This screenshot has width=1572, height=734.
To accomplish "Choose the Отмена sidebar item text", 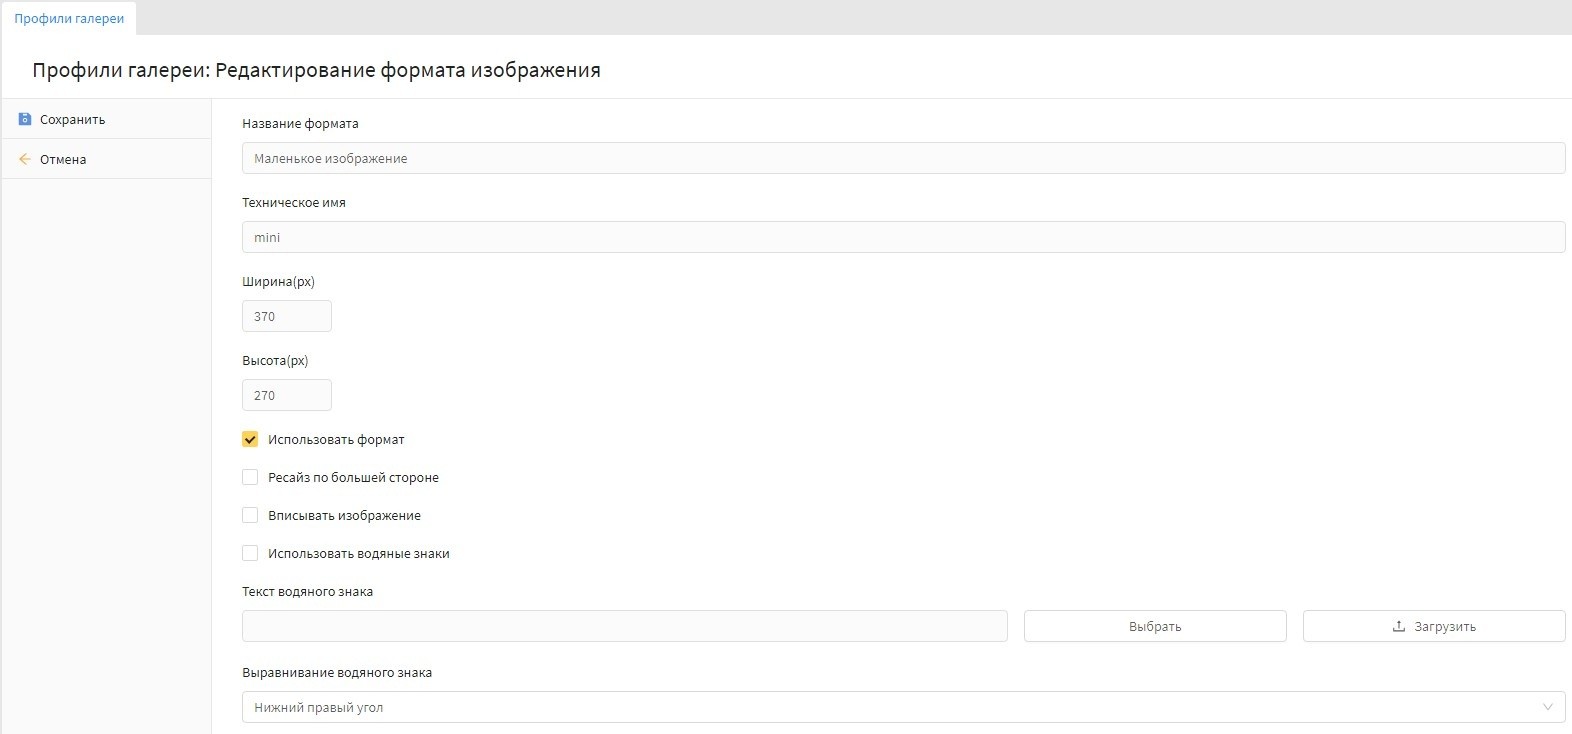I will (x=63, y=159).
